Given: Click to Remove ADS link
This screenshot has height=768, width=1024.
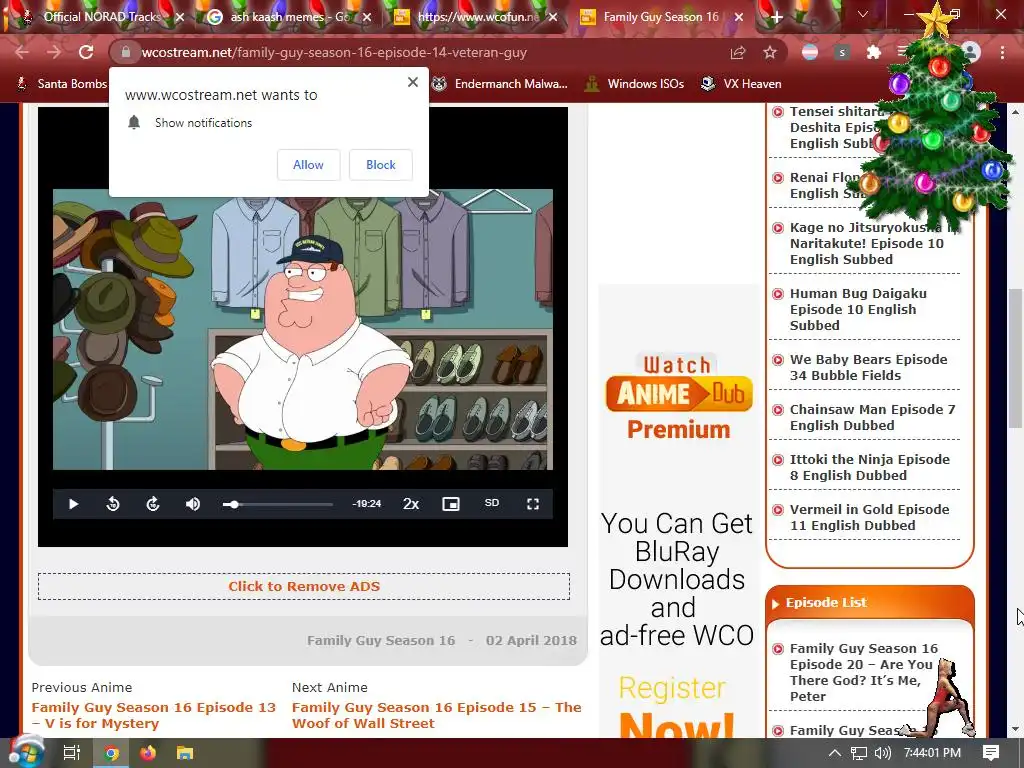Looking at the screenshot, I should click(304, 586).
